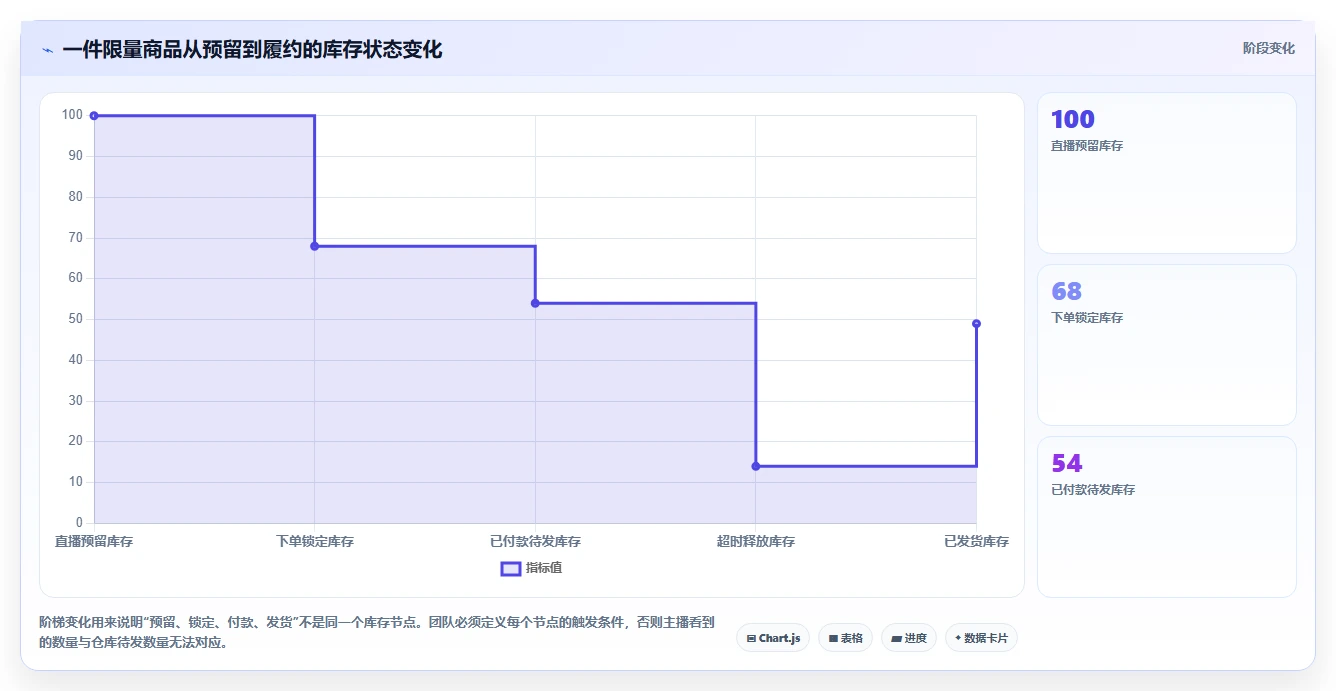Click the y-axis value 50

click(76, 319)
